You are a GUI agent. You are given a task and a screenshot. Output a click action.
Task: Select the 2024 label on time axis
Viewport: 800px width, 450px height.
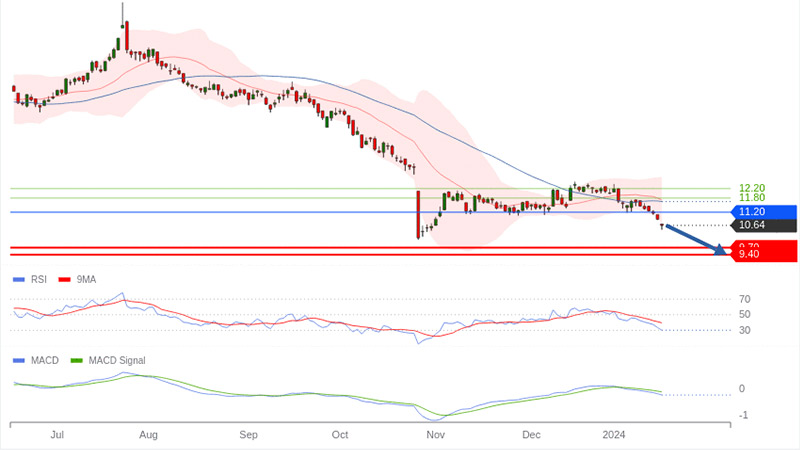(614, 435)
